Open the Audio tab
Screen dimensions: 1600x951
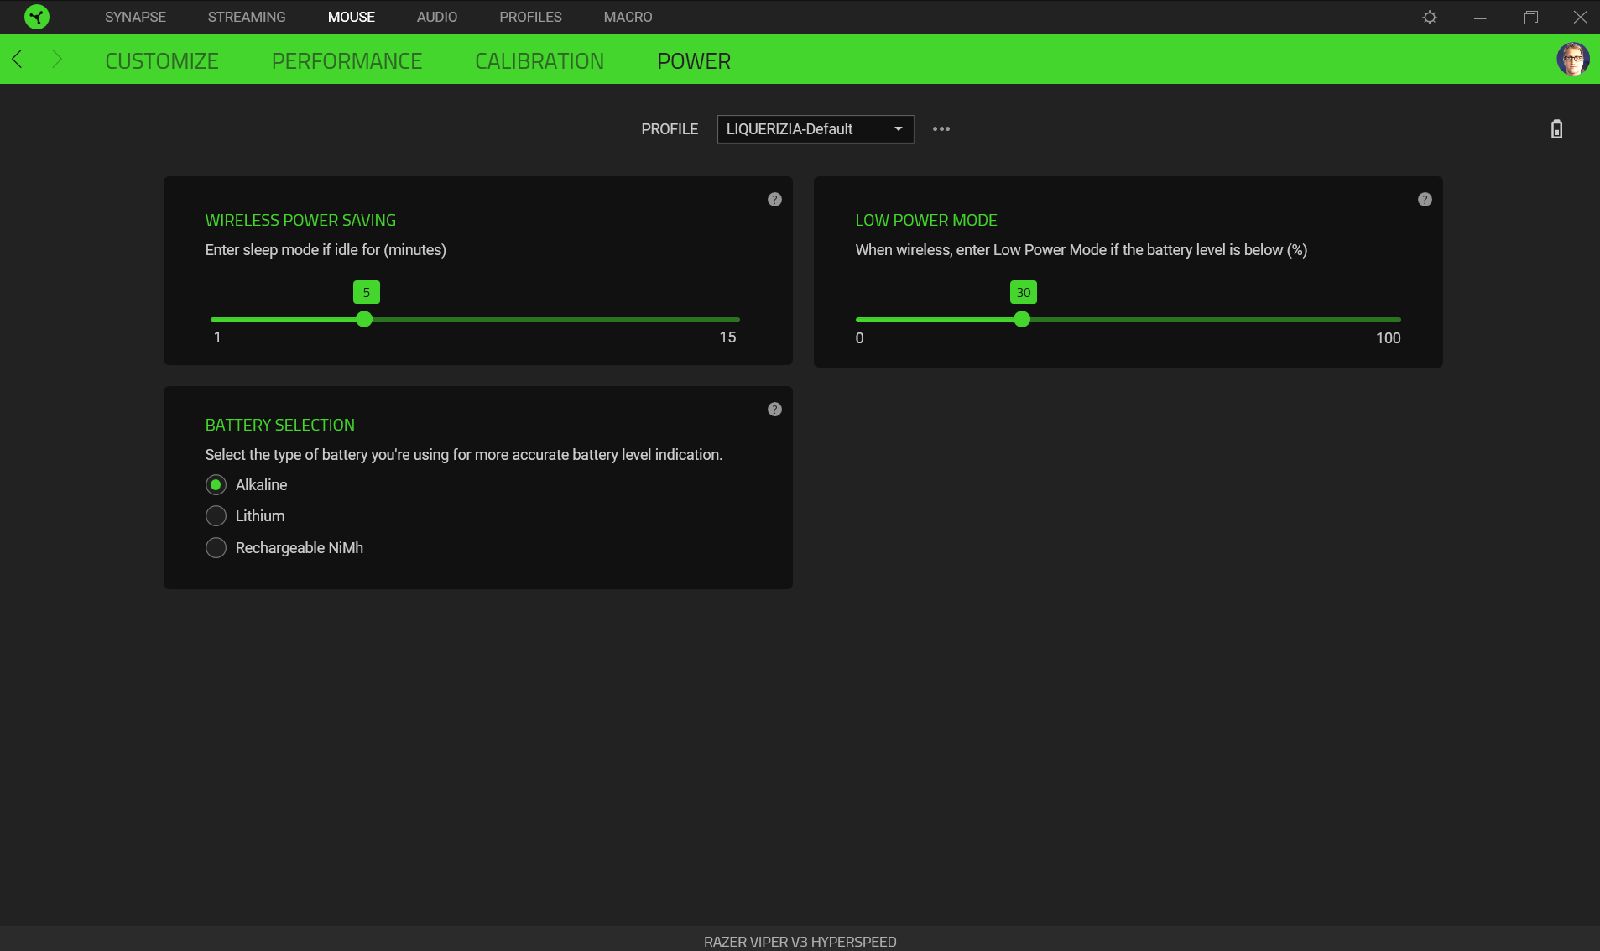point(437,17)
